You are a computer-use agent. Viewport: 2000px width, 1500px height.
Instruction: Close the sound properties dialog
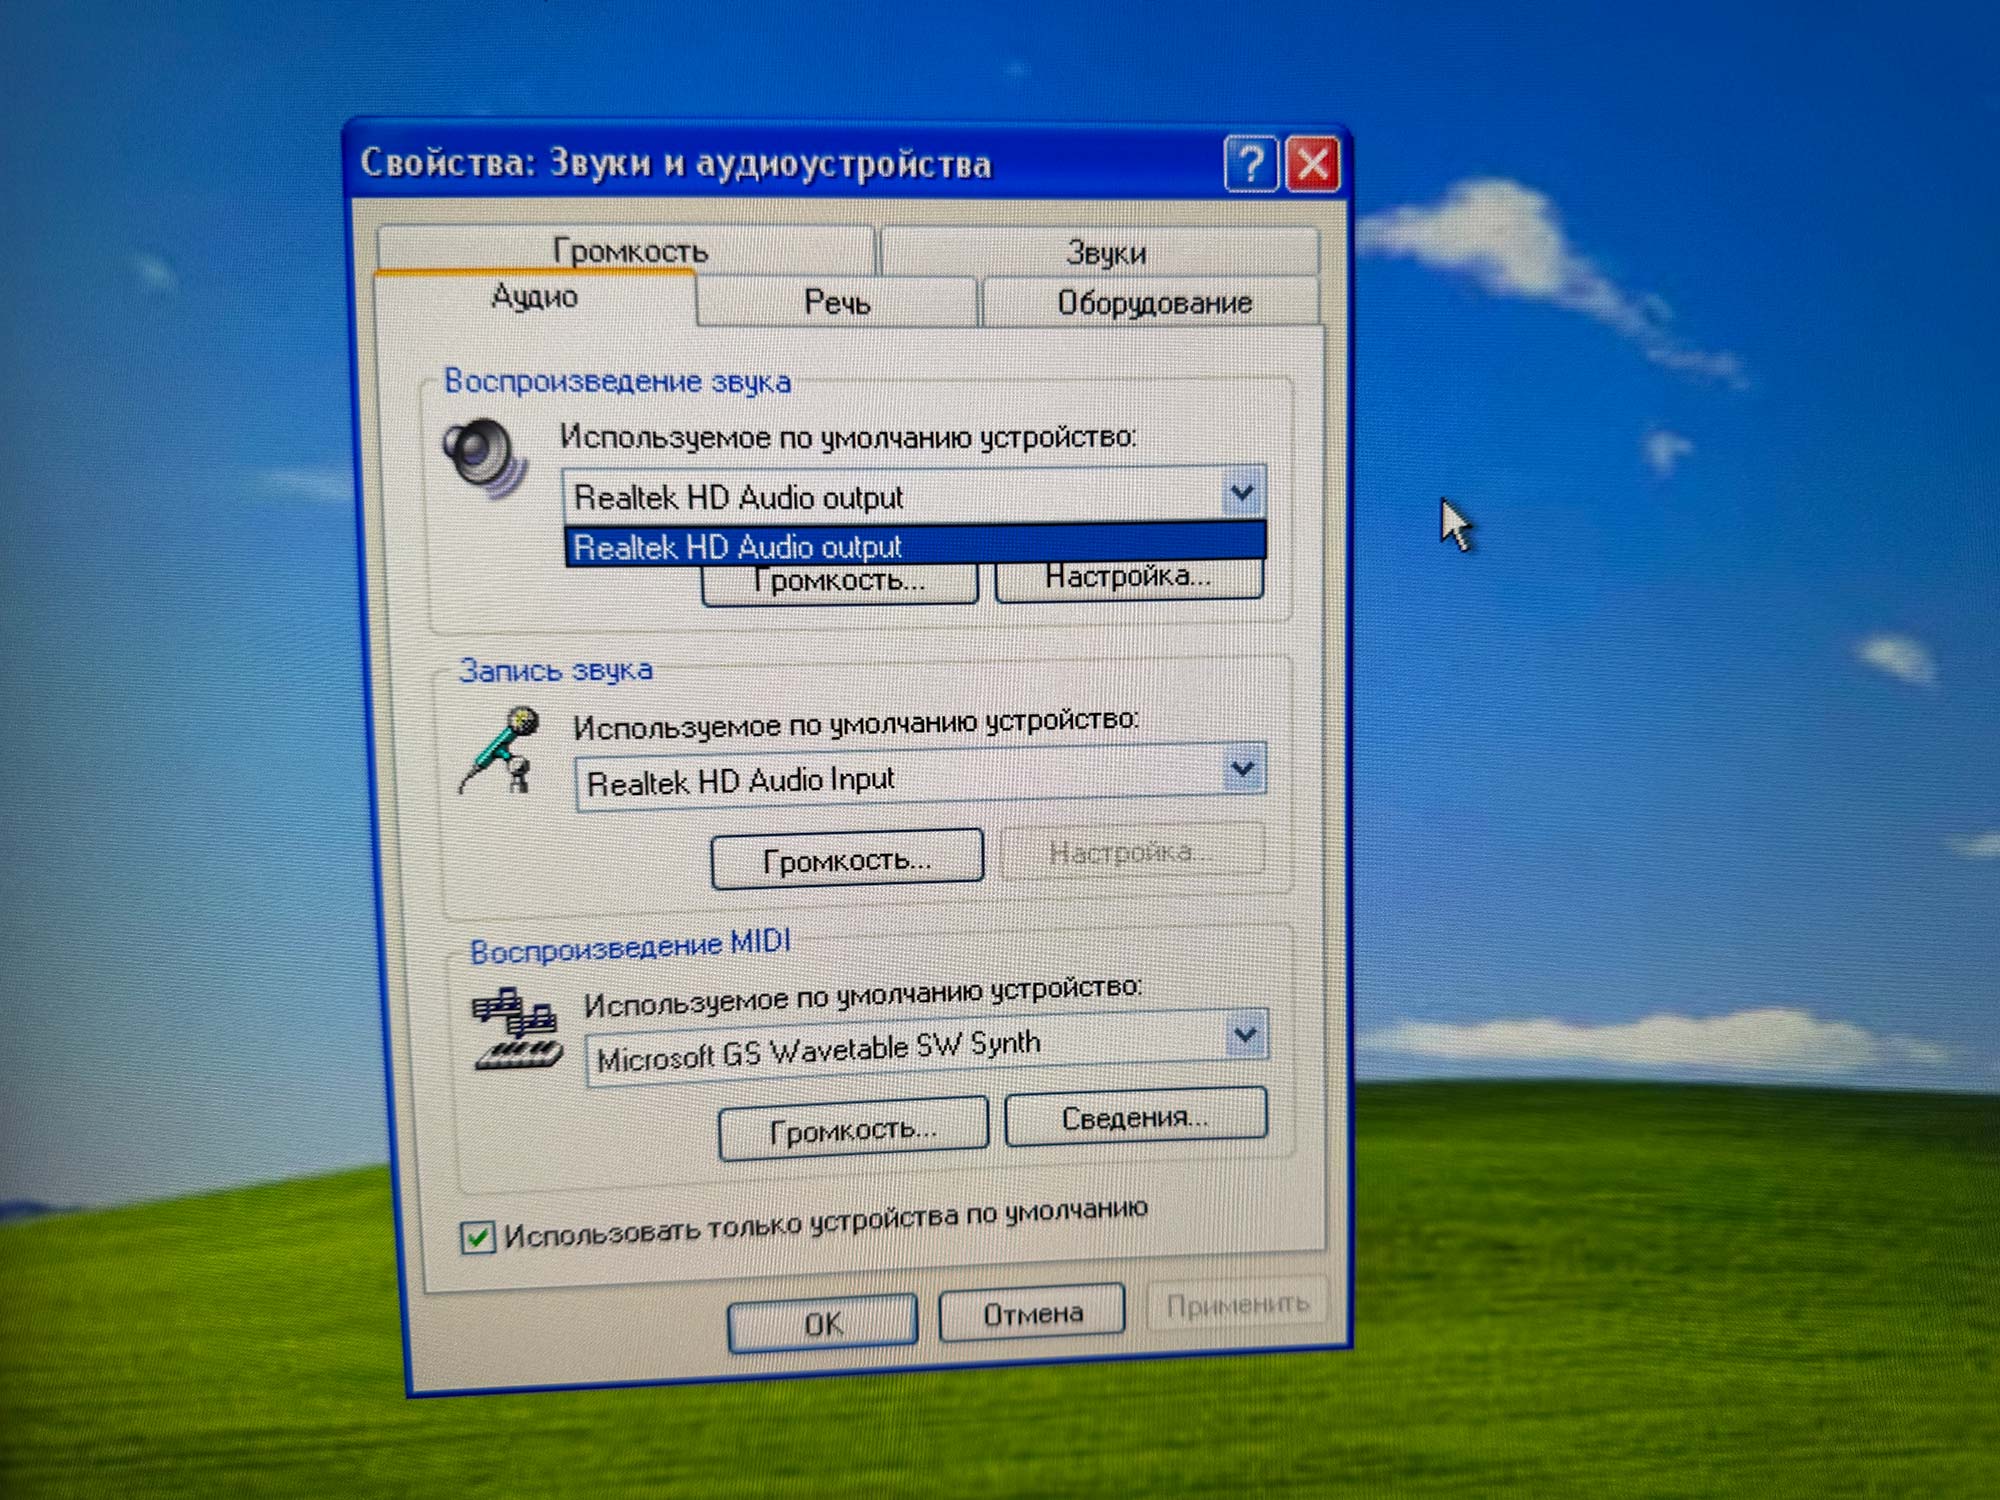(x=1312, y=164)
